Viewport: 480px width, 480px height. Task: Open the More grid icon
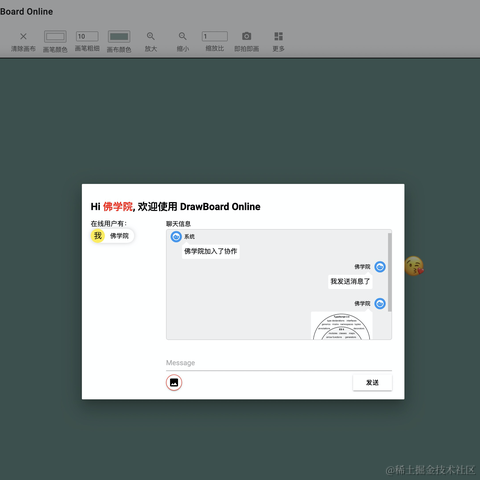pyautogui.click(x=278, y=36)
